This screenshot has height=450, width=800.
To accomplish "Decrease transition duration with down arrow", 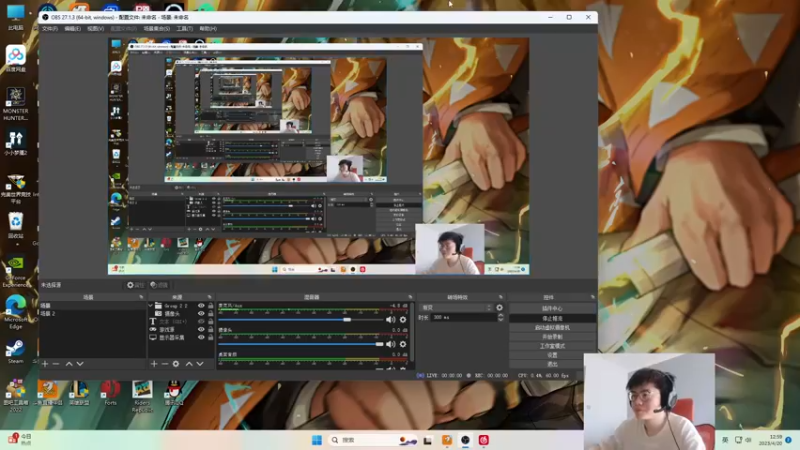I will click(x=501, y=319).
